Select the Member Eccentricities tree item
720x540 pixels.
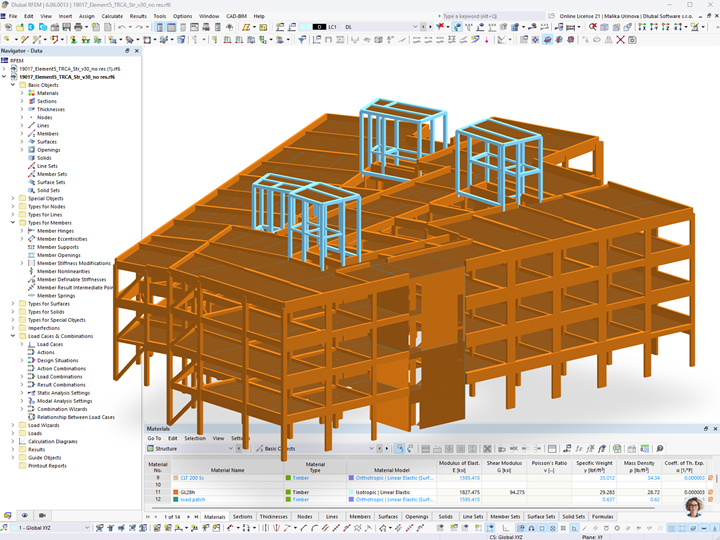pos(62,239)
